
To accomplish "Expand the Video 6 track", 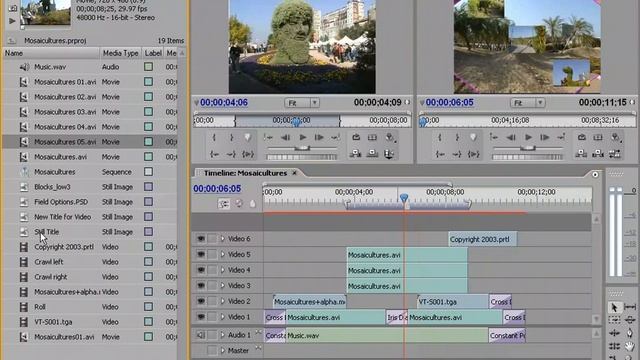I will [222, 239].
